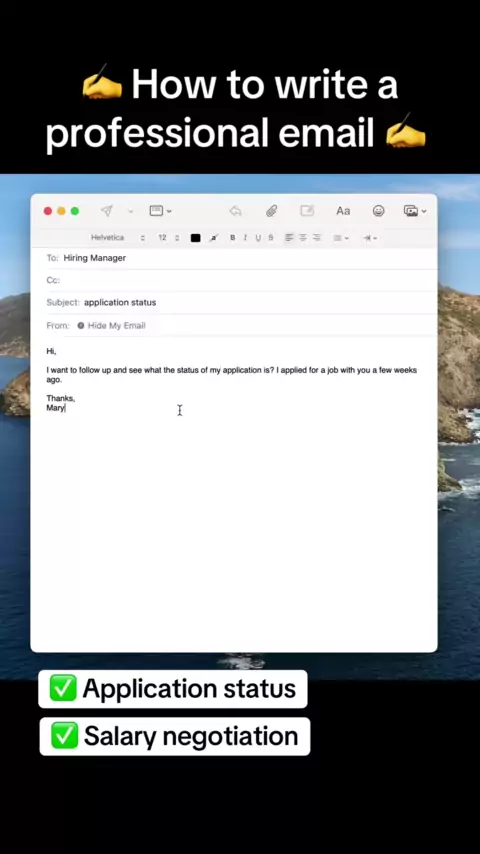Toggle bold formatting
The image size is (480, 854).
233,238
